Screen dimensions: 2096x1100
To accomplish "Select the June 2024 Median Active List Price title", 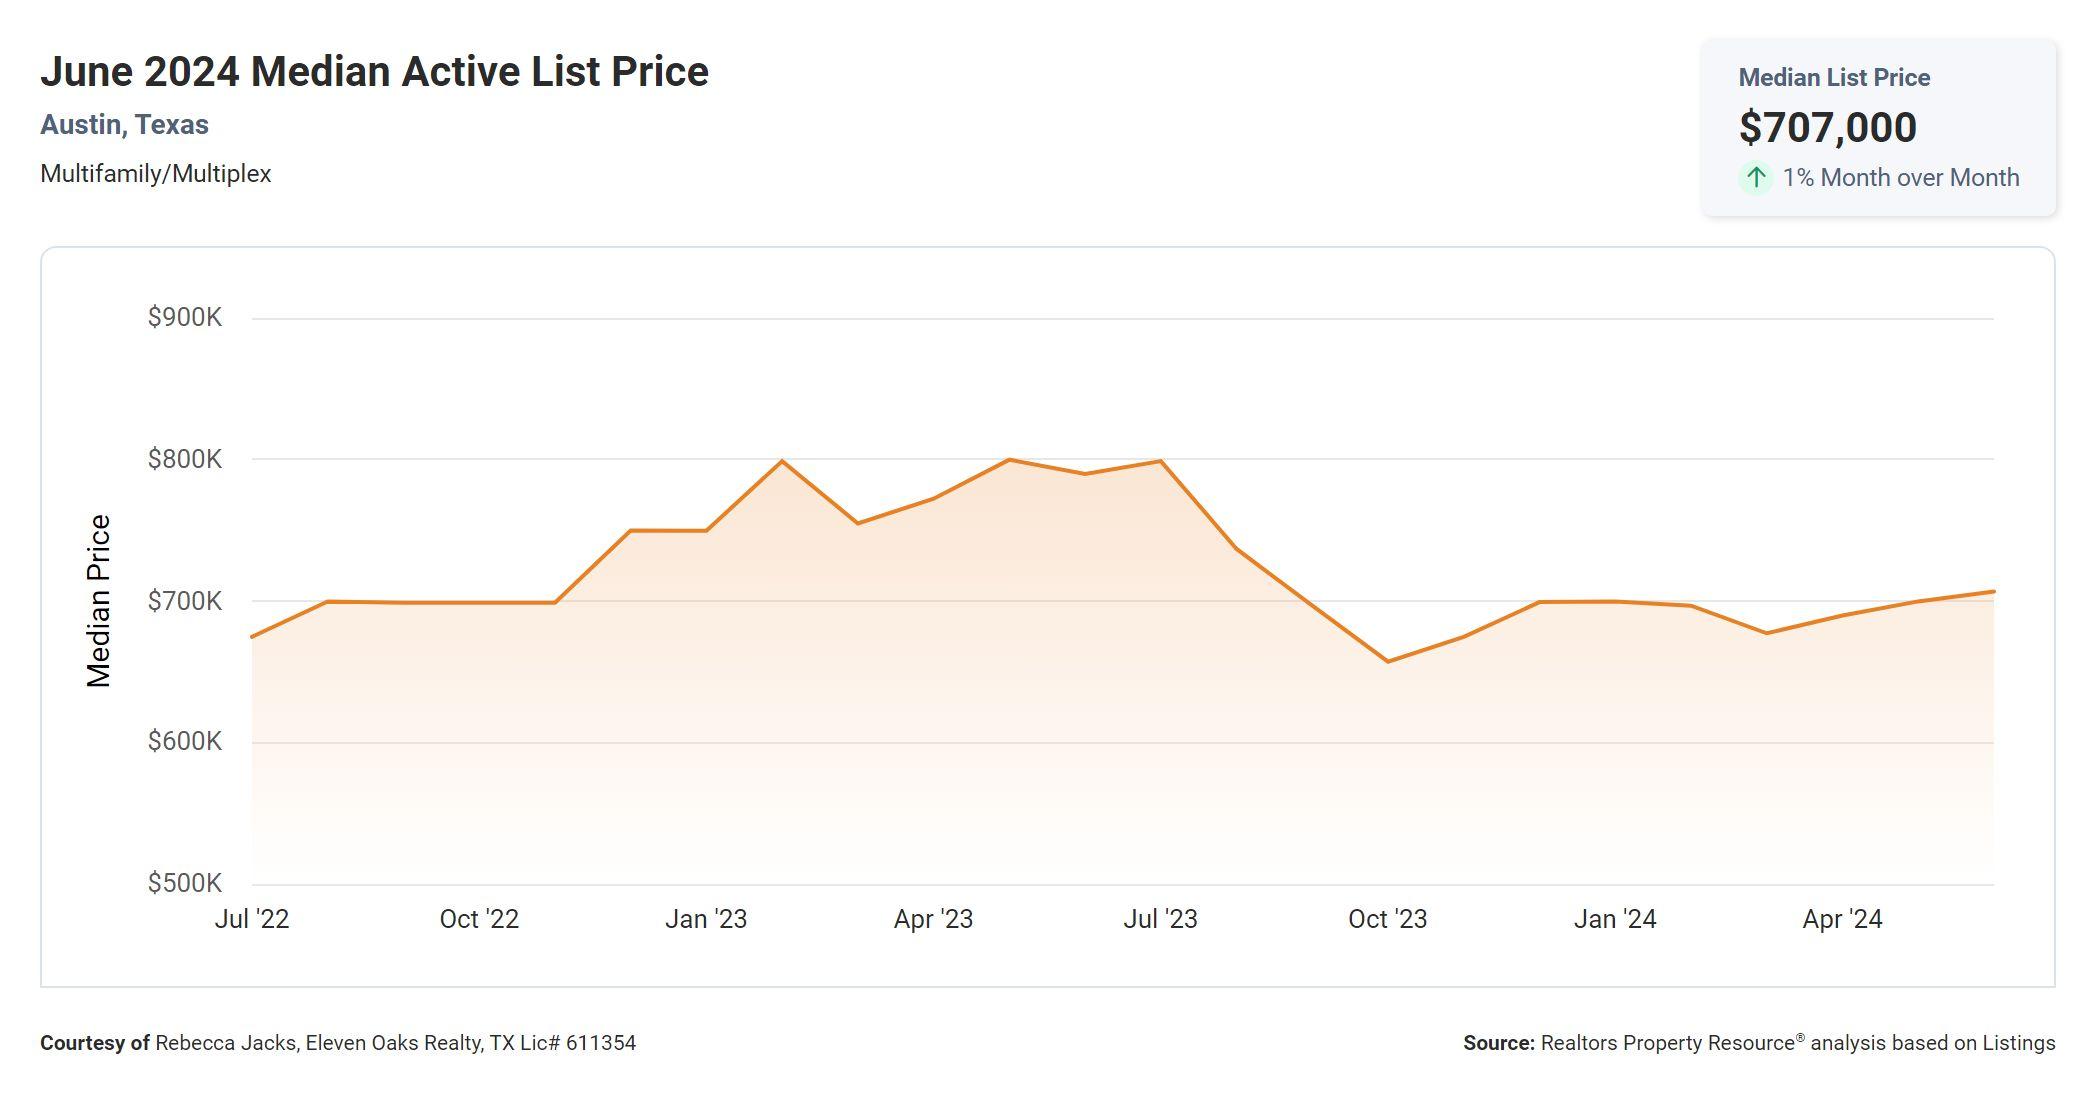I will coord(374,72).
